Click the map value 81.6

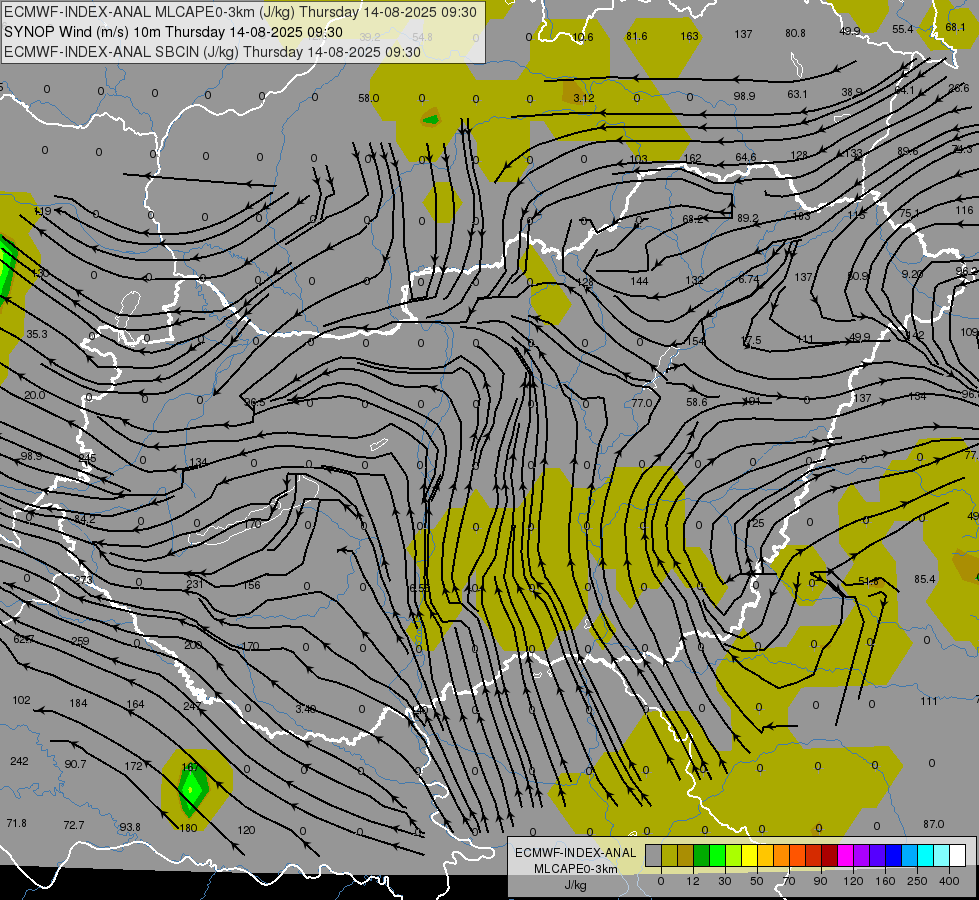pos(636,36)
